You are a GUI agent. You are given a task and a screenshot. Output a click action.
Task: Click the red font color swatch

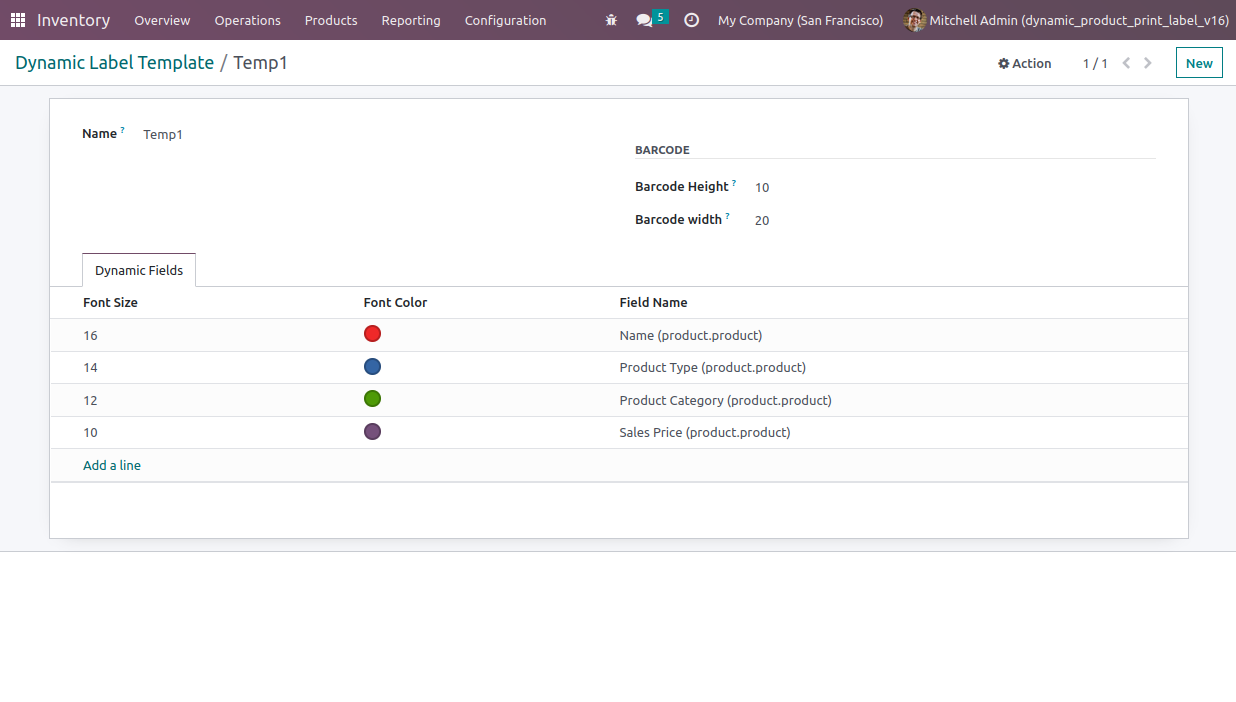tap(372, 334)
